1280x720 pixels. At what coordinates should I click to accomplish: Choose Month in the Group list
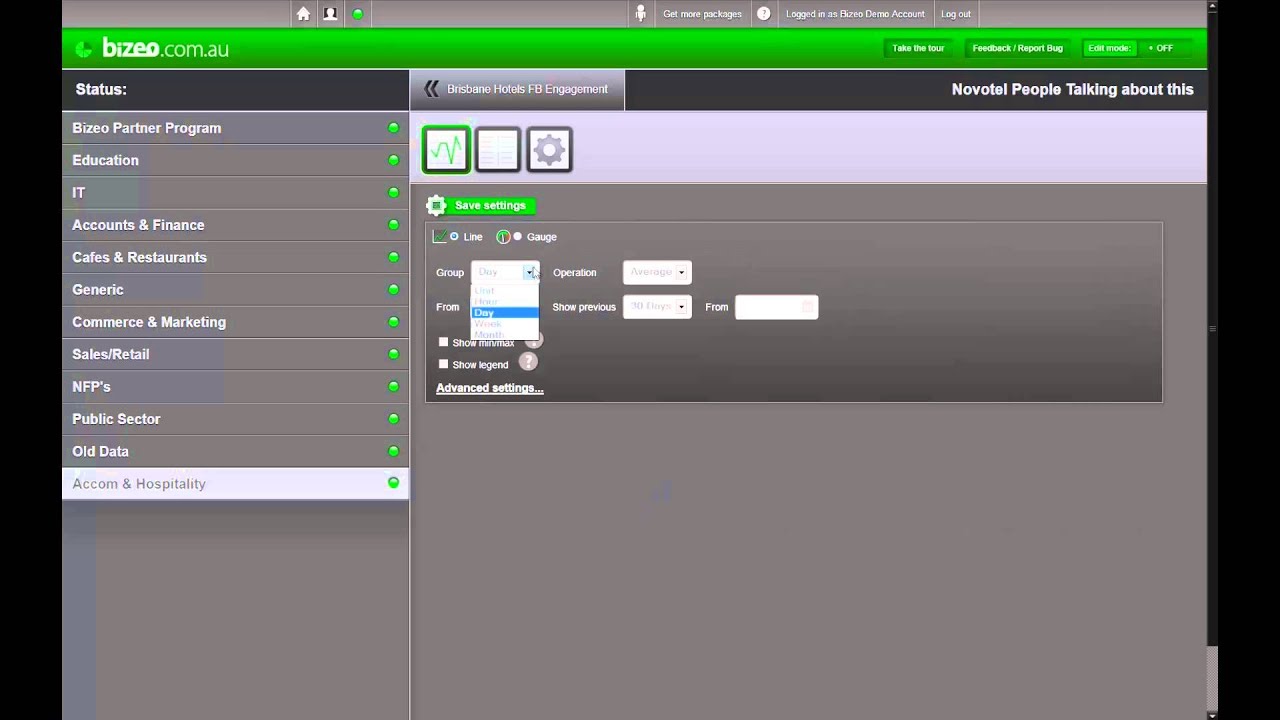click(x=505, y=334)
